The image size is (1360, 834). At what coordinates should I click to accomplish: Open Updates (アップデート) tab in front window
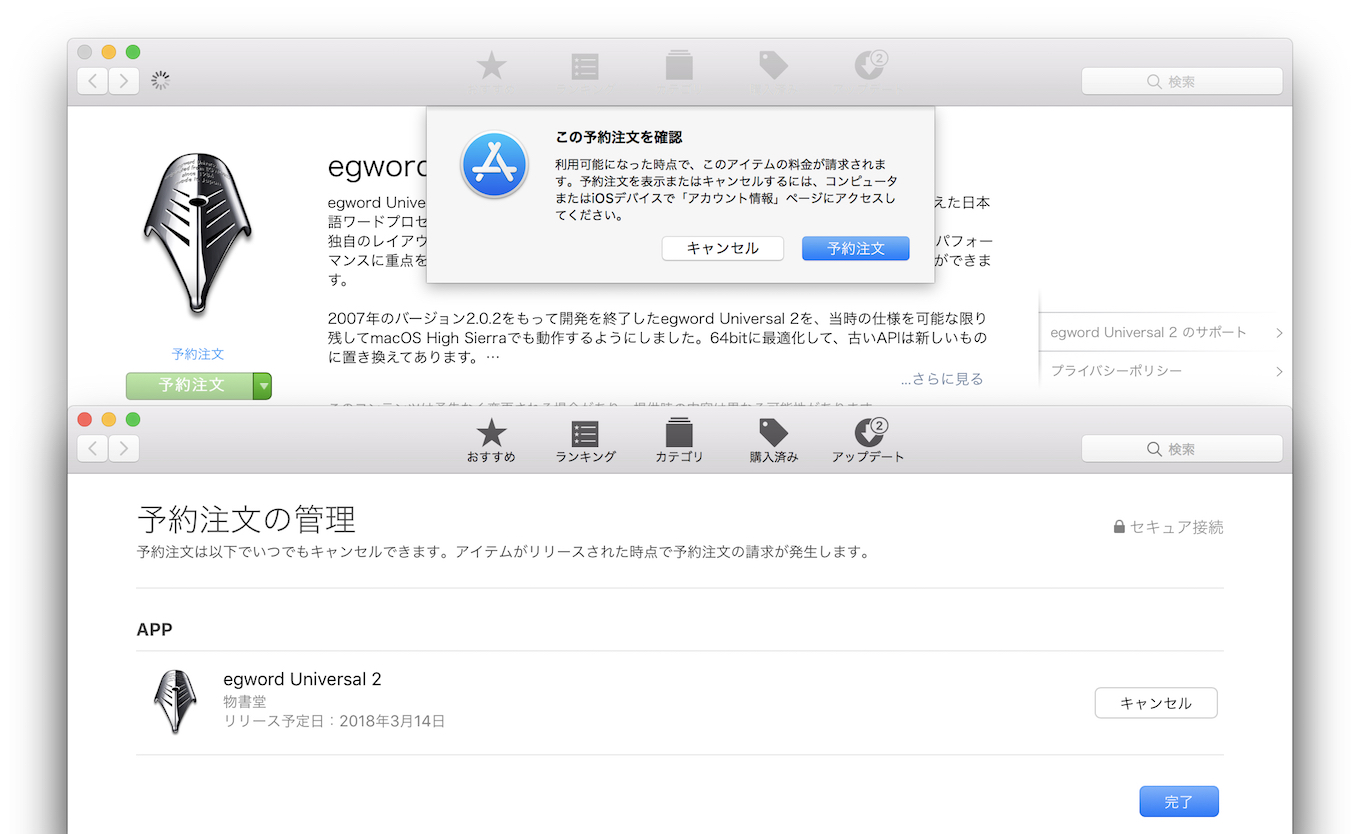coord(868,440)
